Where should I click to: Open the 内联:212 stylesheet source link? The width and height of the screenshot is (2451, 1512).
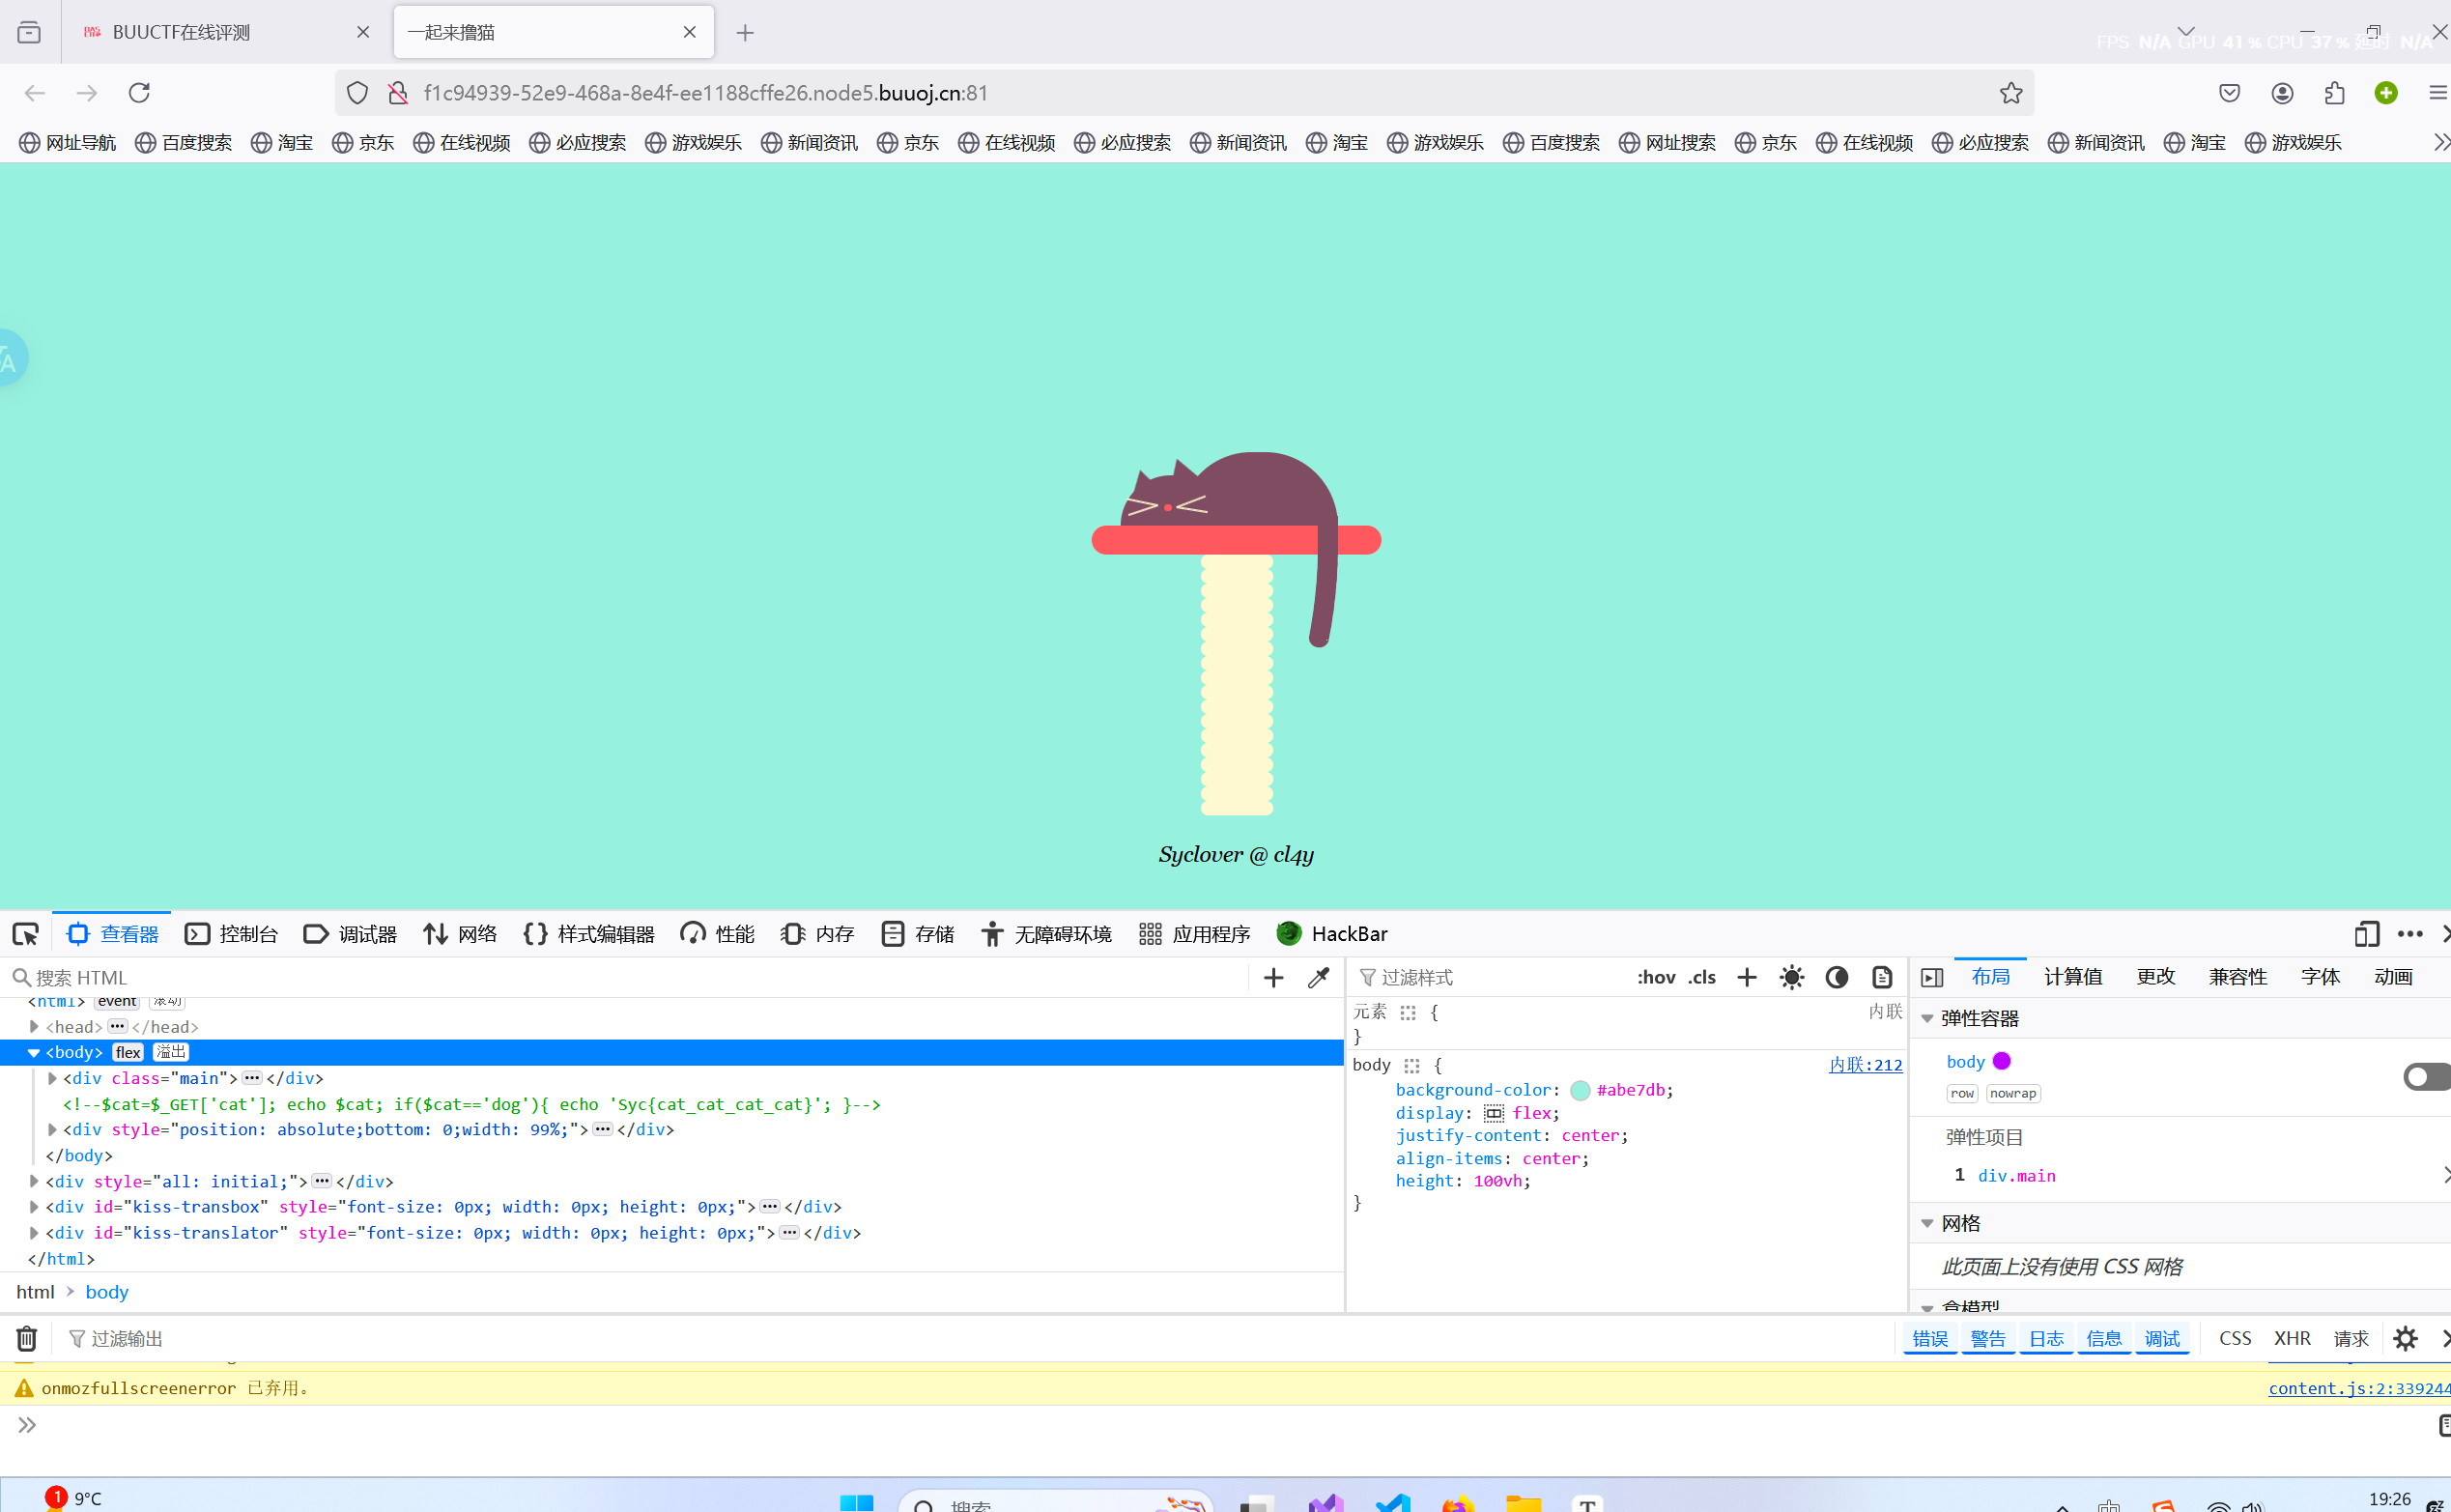(1865, 1065)
